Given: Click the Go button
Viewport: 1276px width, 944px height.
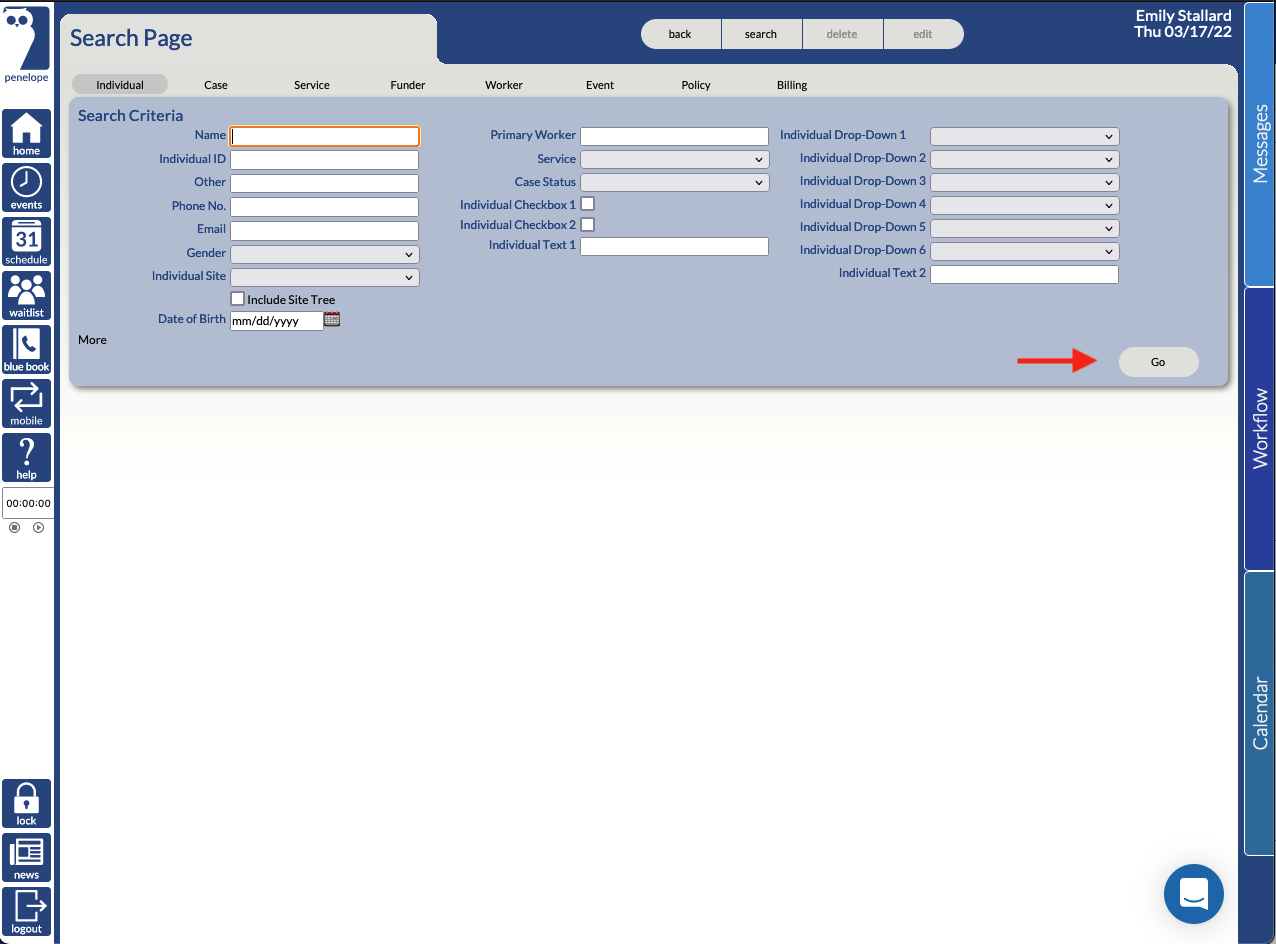Looking at the screenshot, I should tap(1158, 362).
